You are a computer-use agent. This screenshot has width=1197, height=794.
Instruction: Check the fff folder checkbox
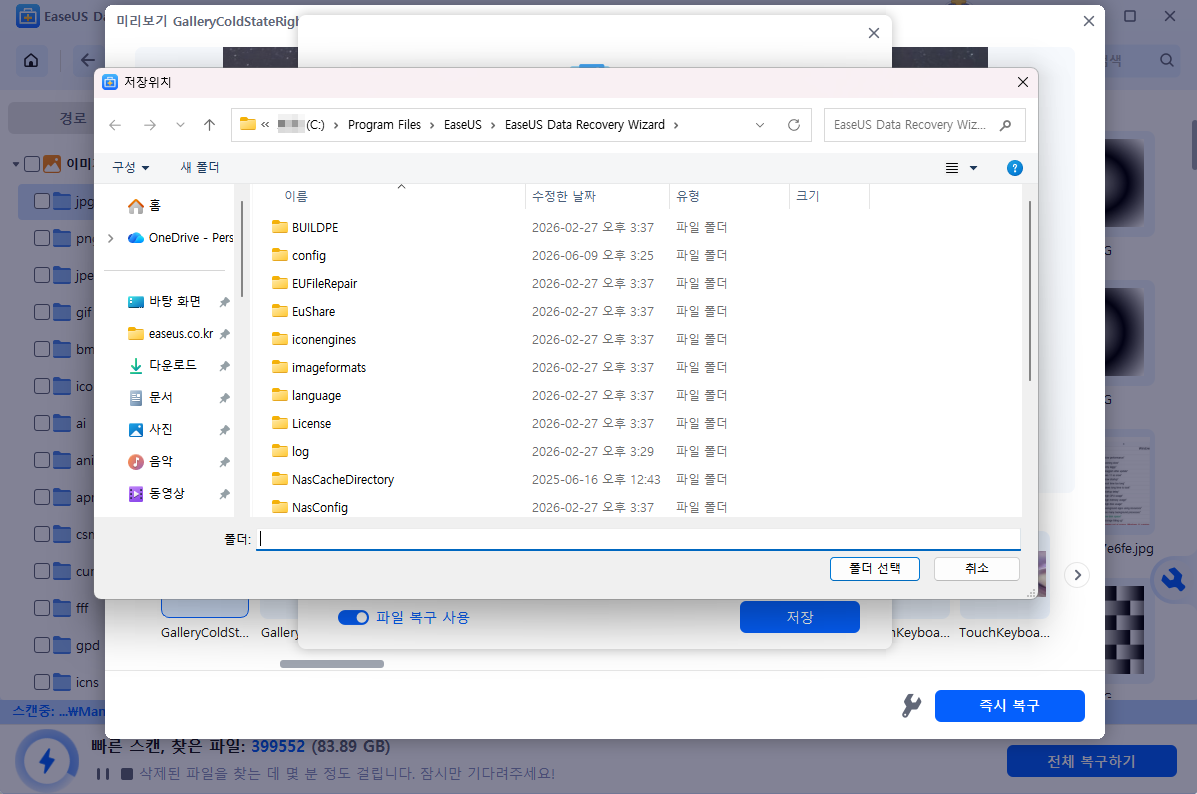pyautogui.click(x=42, y=608)
